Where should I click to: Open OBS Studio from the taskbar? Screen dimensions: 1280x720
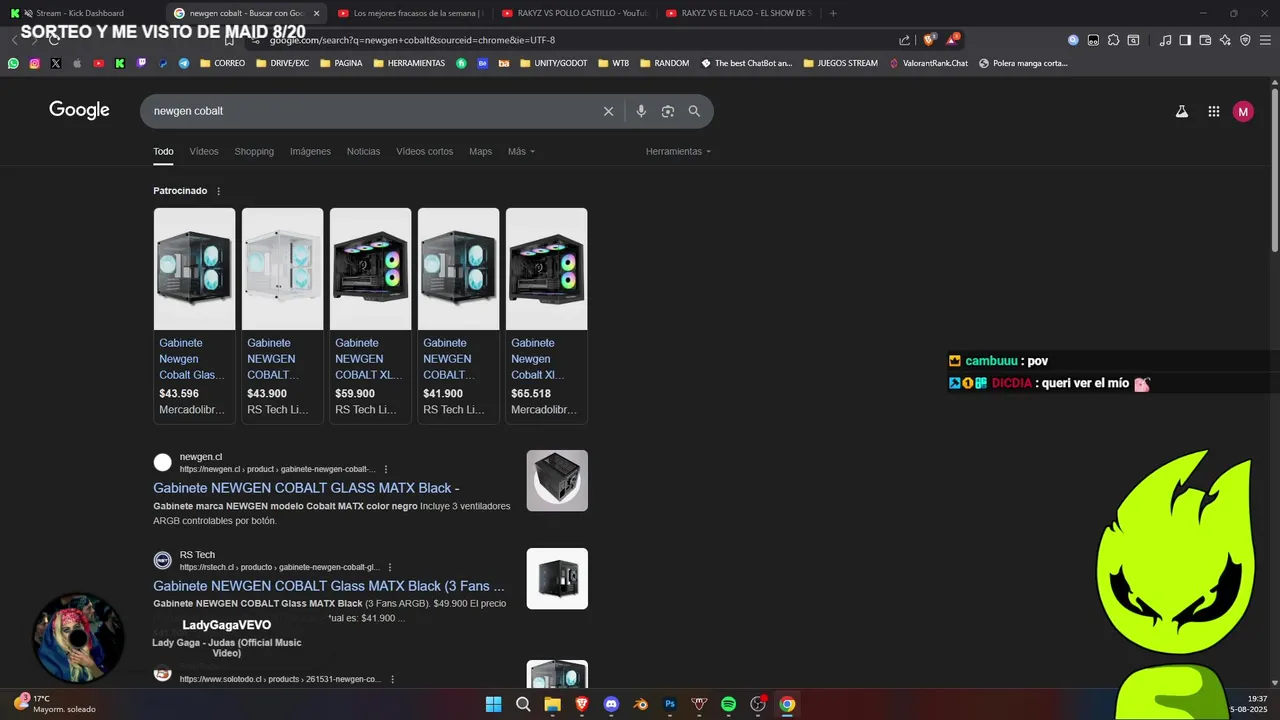point(758,704)
